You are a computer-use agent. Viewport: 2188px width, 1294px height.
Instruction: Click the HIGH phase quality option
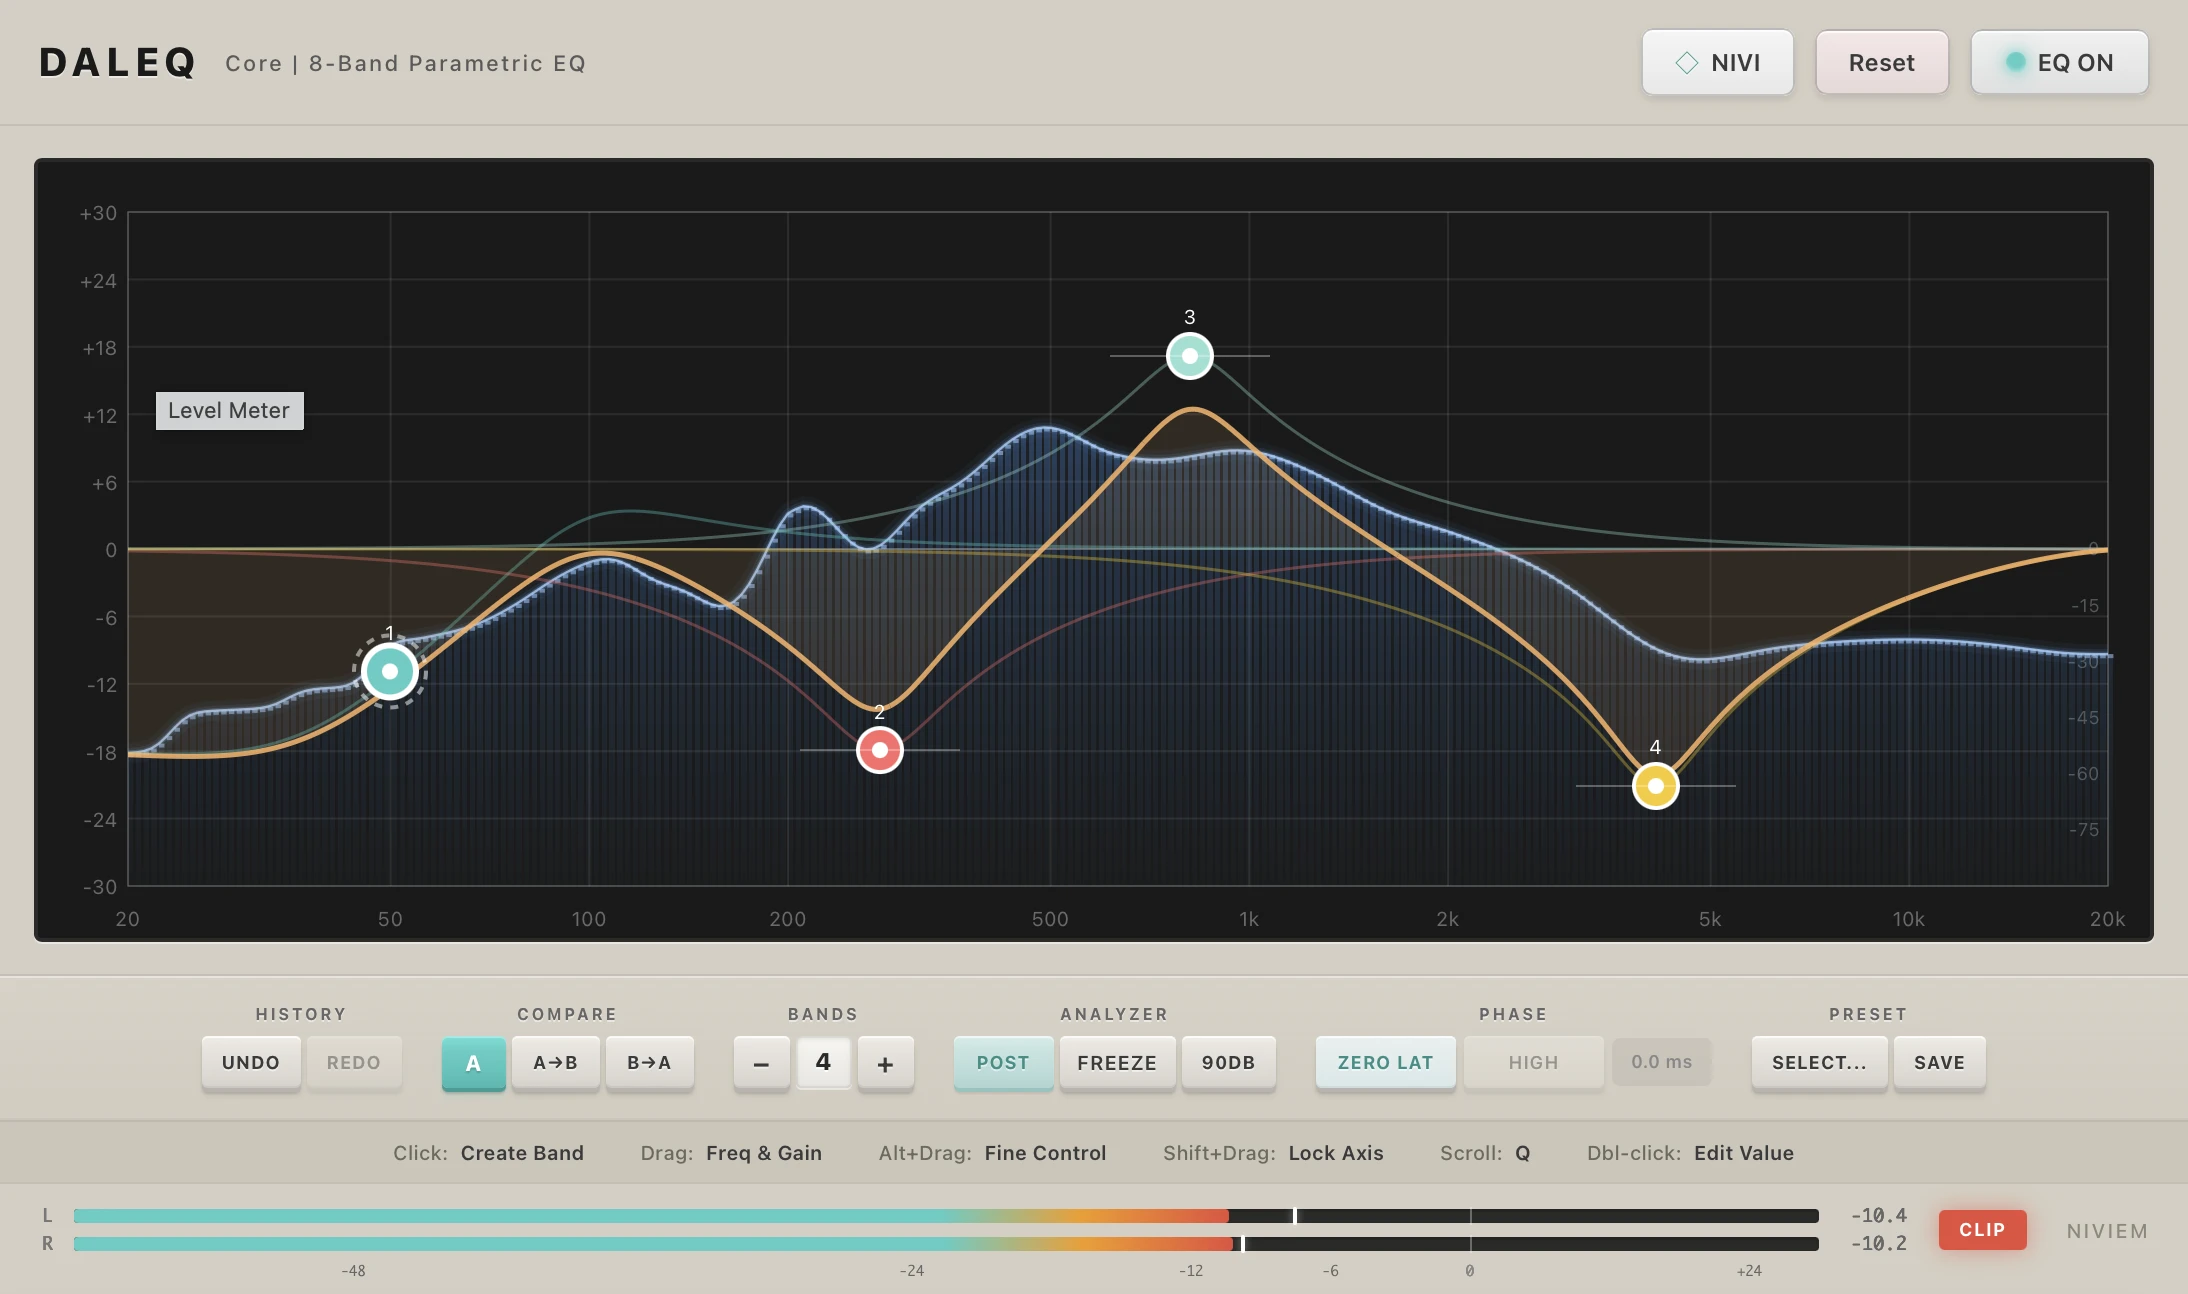click(x=1534, y=1063)
